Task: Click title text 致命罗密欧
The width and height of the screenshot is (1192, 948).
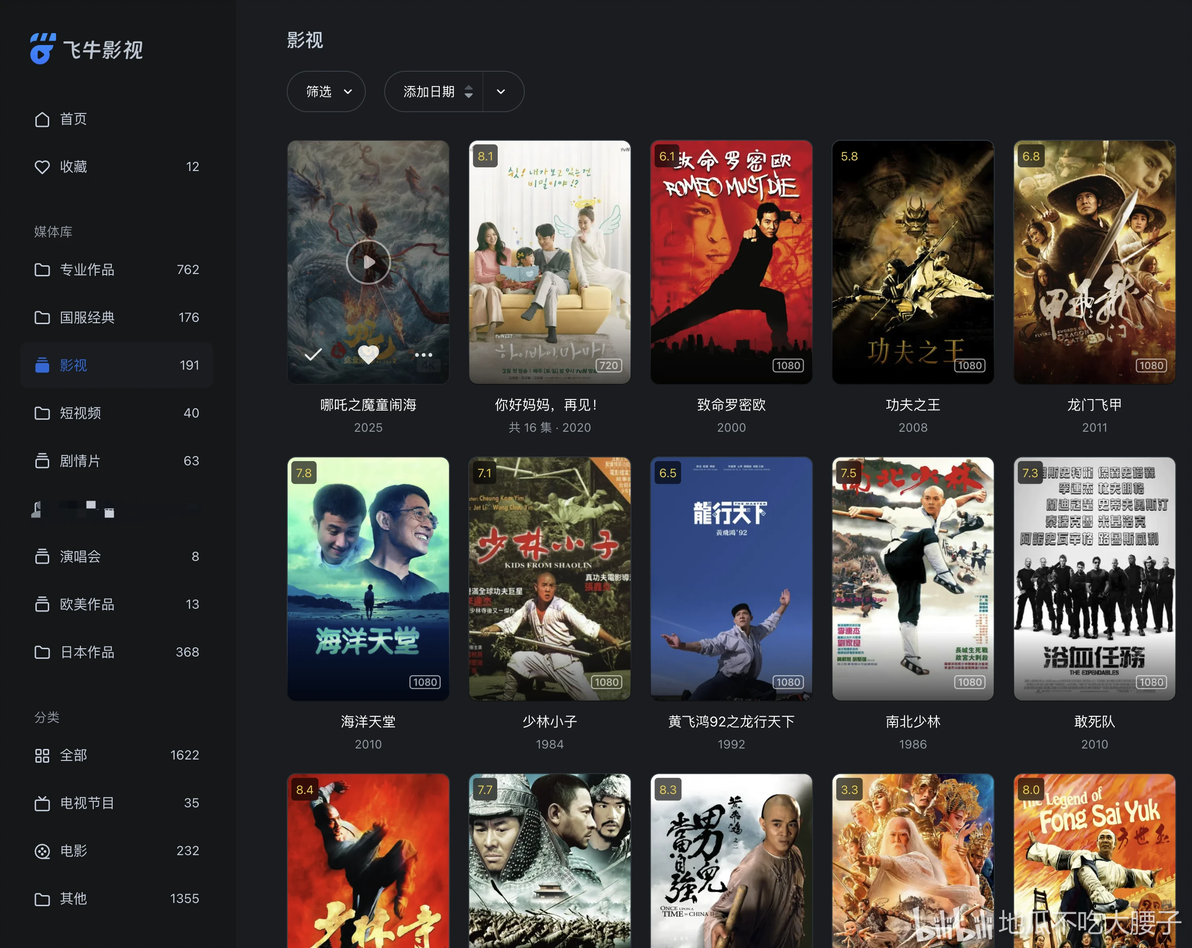Action: pos(731,405)
